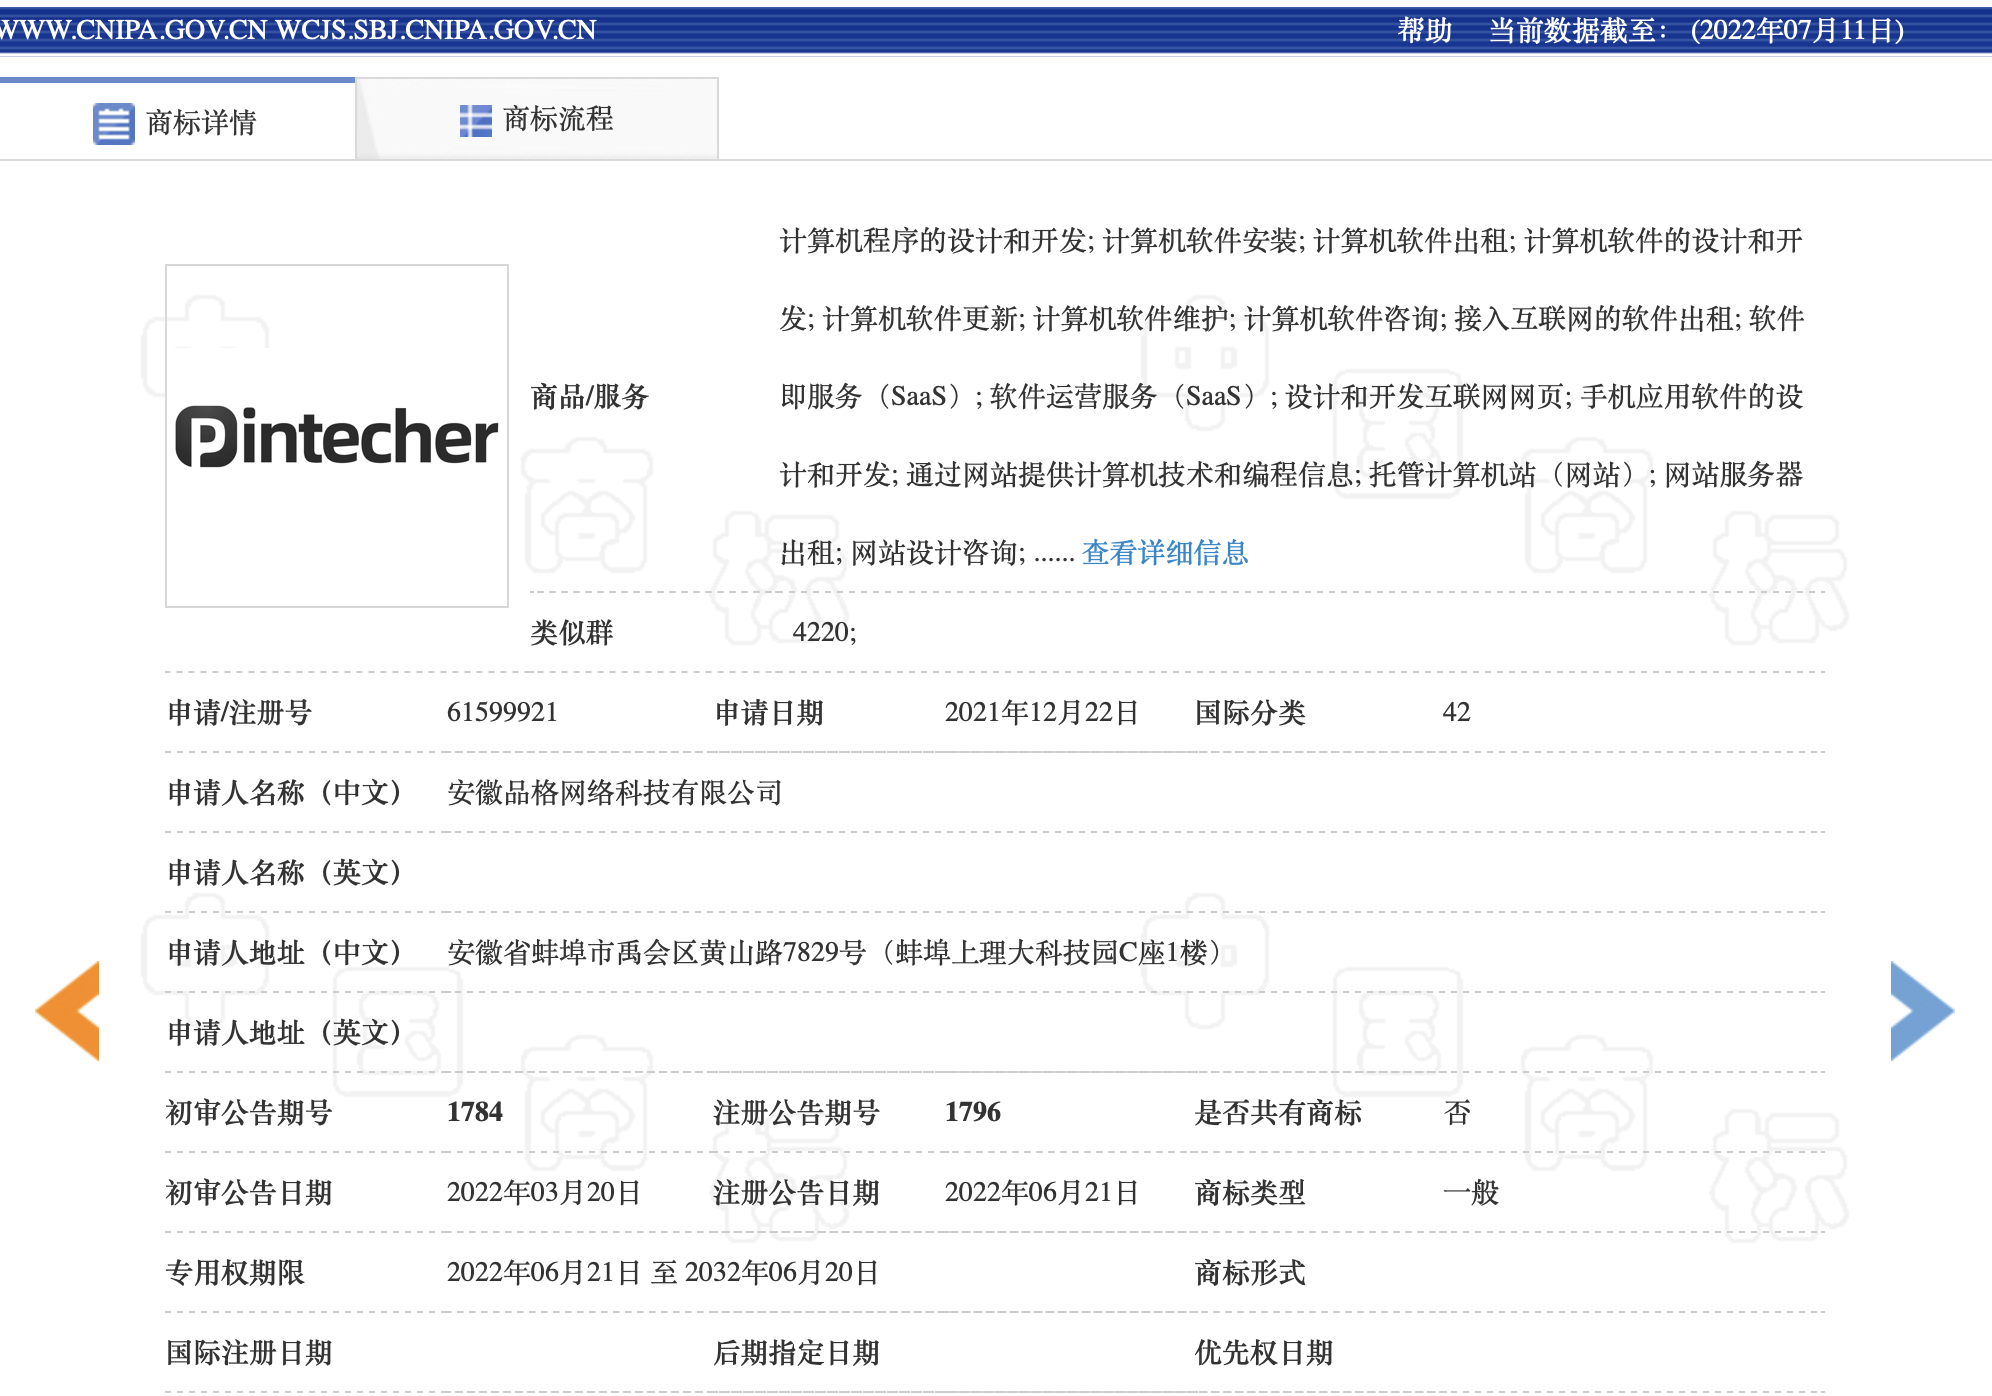Click the 申请人地址（中文） label
This screenshot has height=1396, width=1992.
point(287,952)
